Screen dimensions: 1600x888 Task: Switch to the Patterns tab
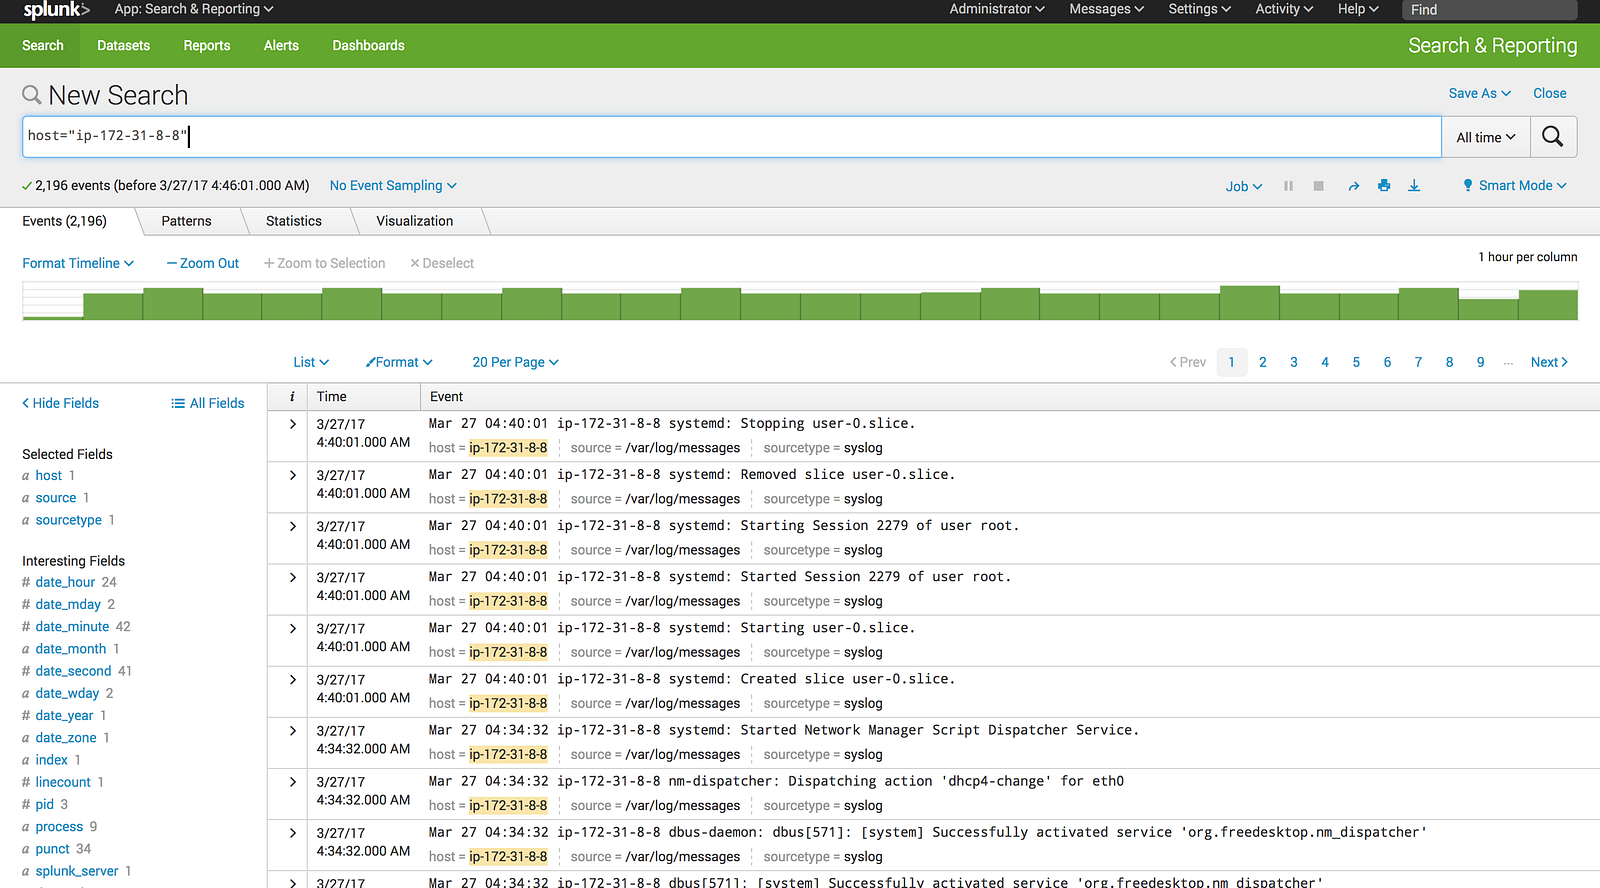[186, 221]
